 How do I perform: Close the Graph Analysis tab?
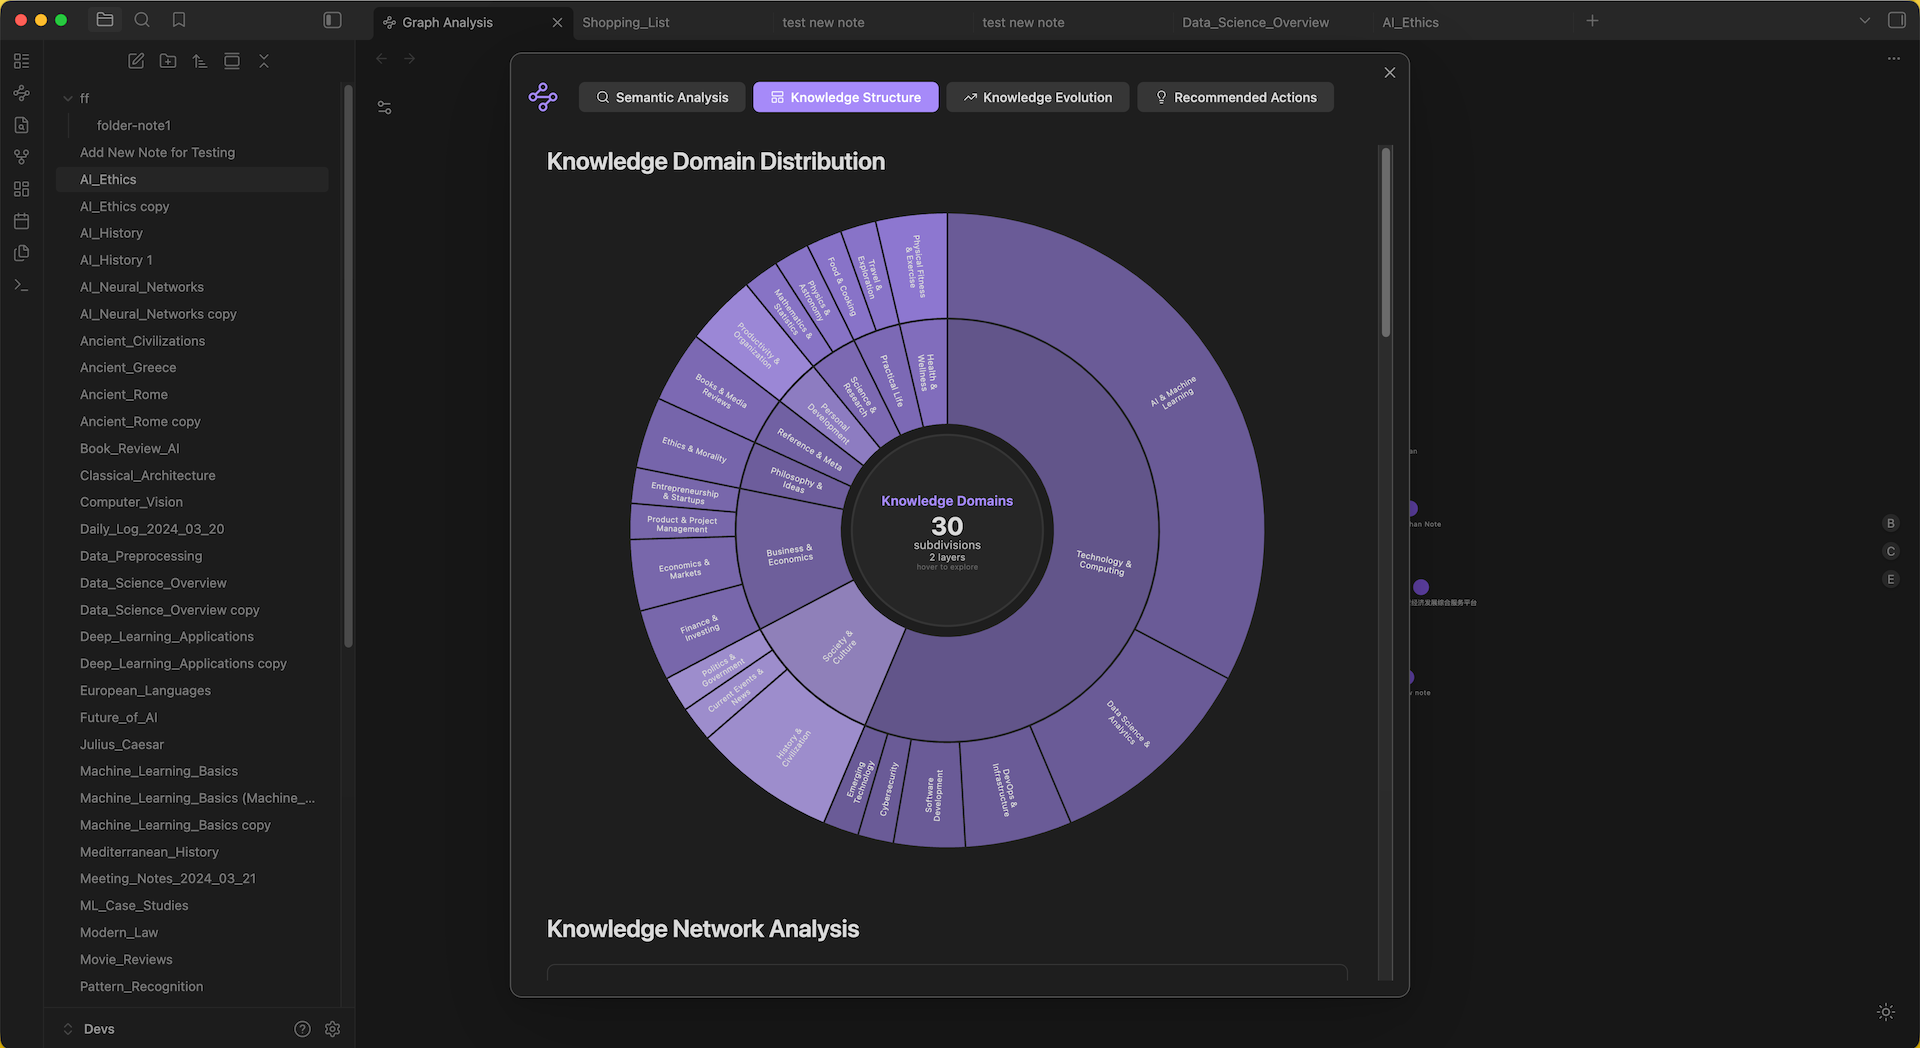[x=557, y=22]
